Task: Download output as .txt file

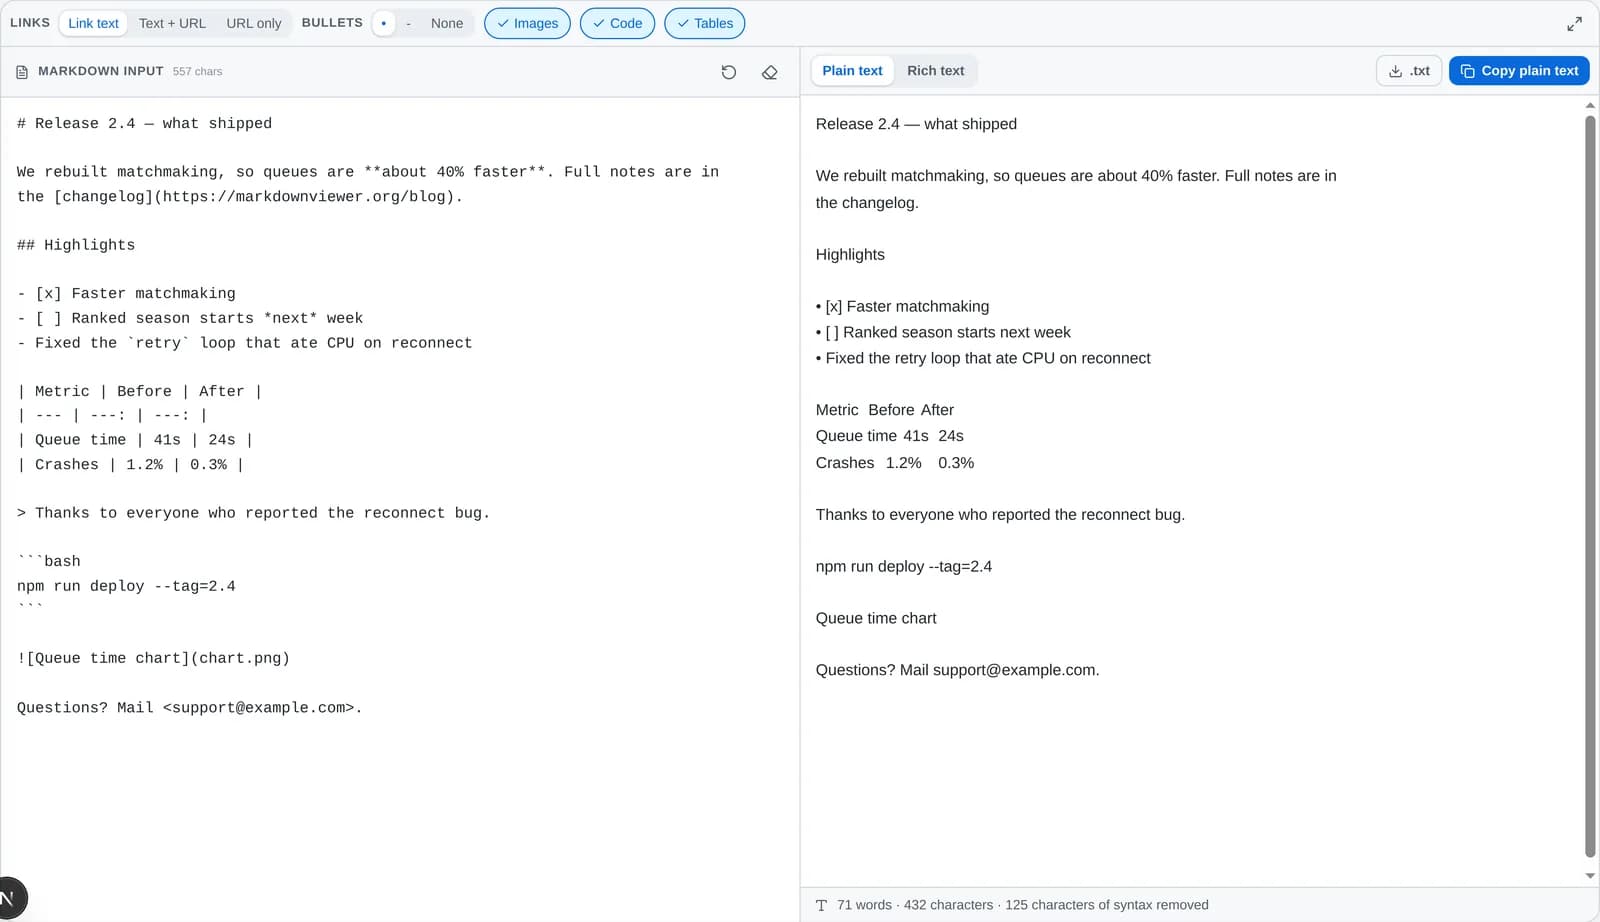Action: [x=1409, y=71]
